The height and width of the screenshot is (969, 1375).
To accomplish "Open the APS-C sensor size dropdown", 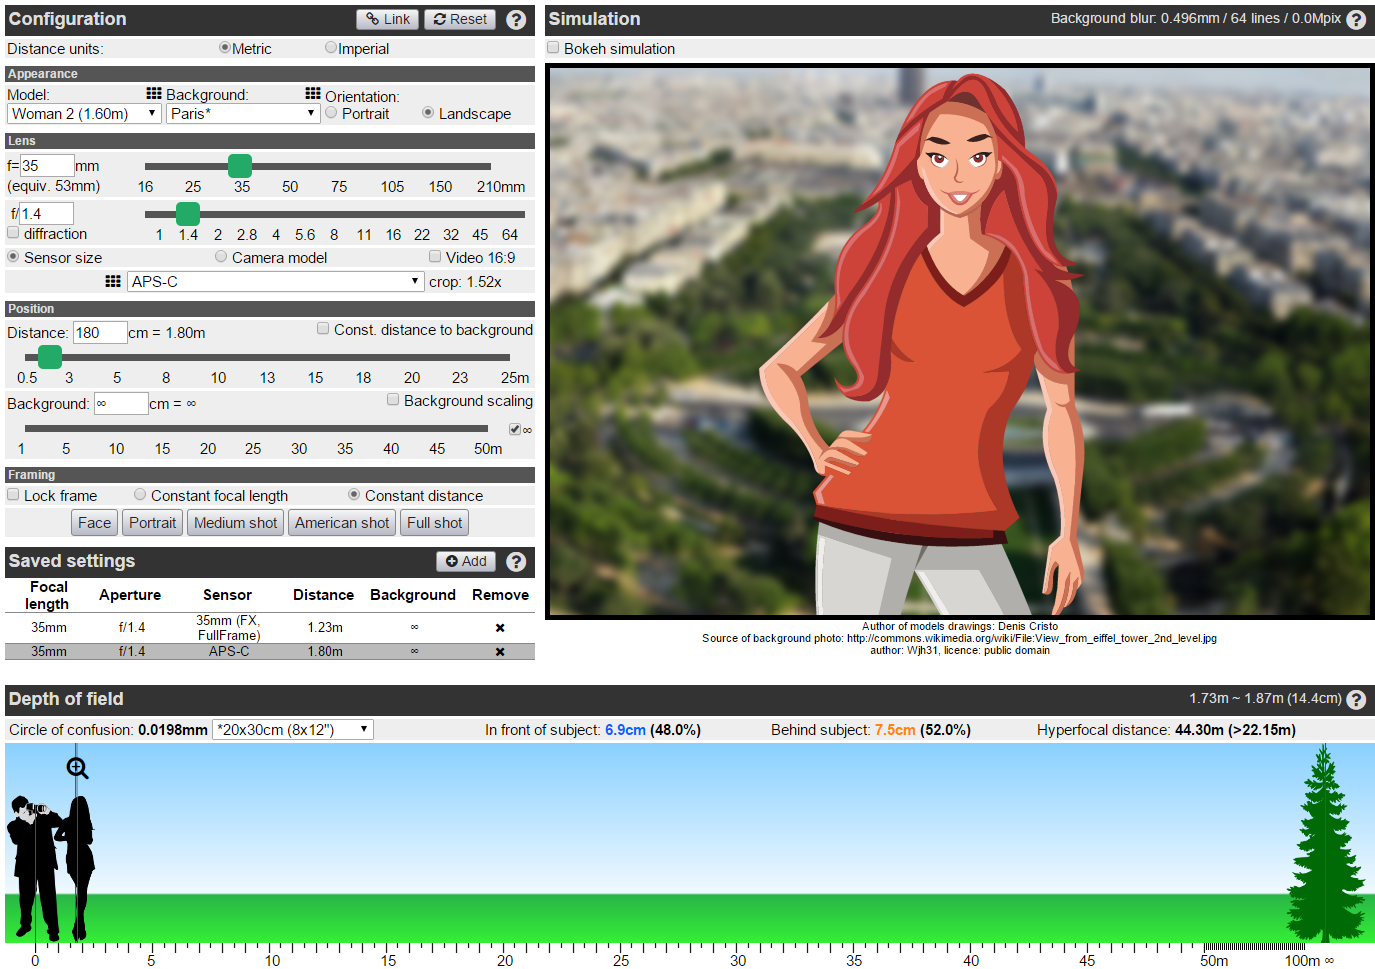I will pos(275,282).
